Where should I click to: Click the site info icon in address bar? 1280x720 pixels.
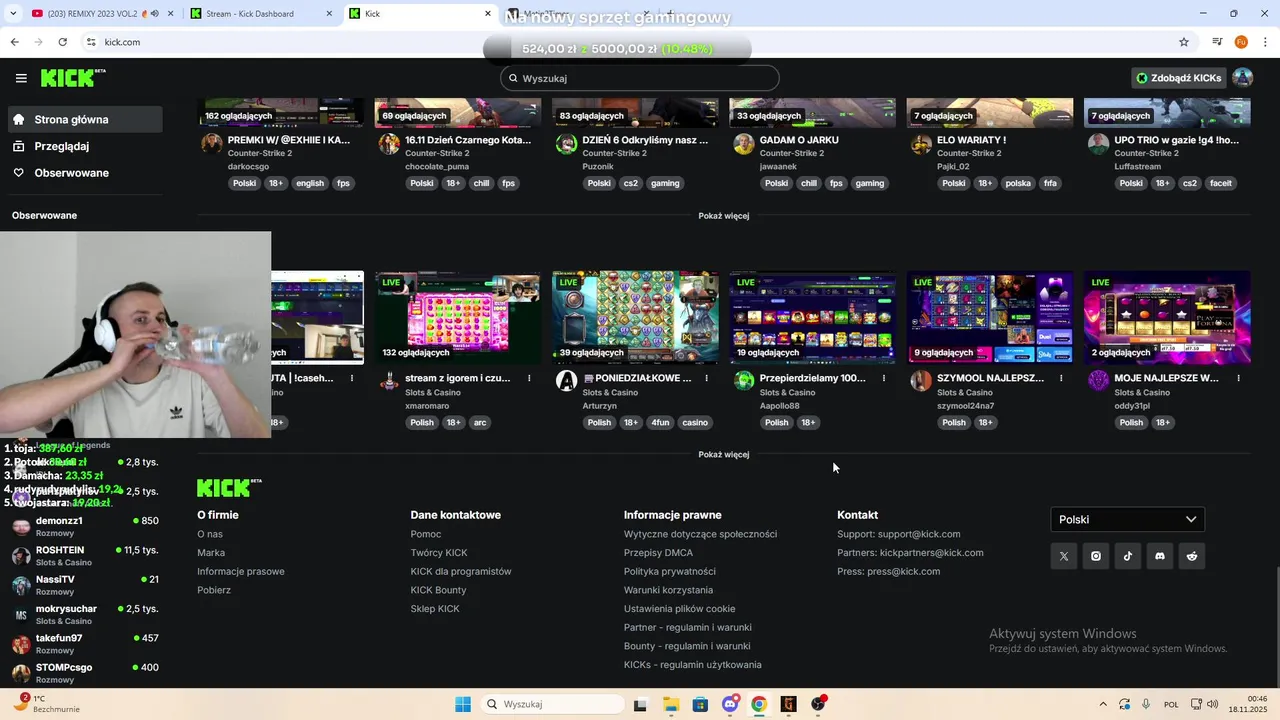click(x=91, y=42)
